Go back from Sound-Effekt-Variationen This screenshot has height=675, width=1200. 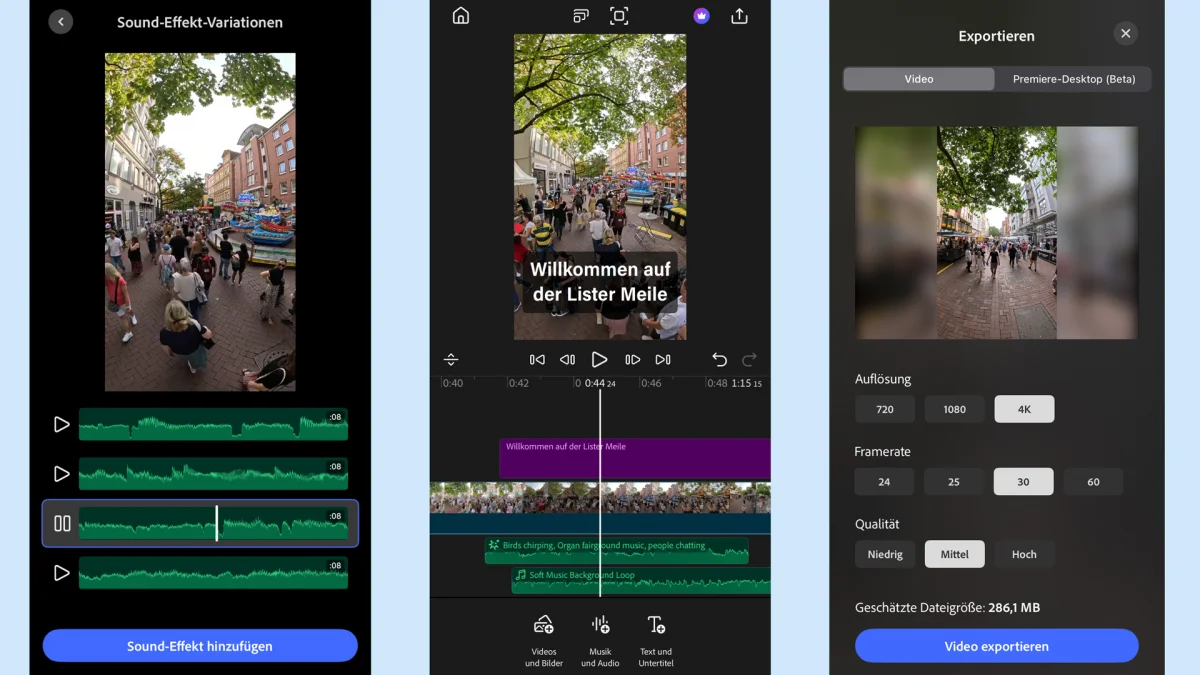tap(61, 22)
